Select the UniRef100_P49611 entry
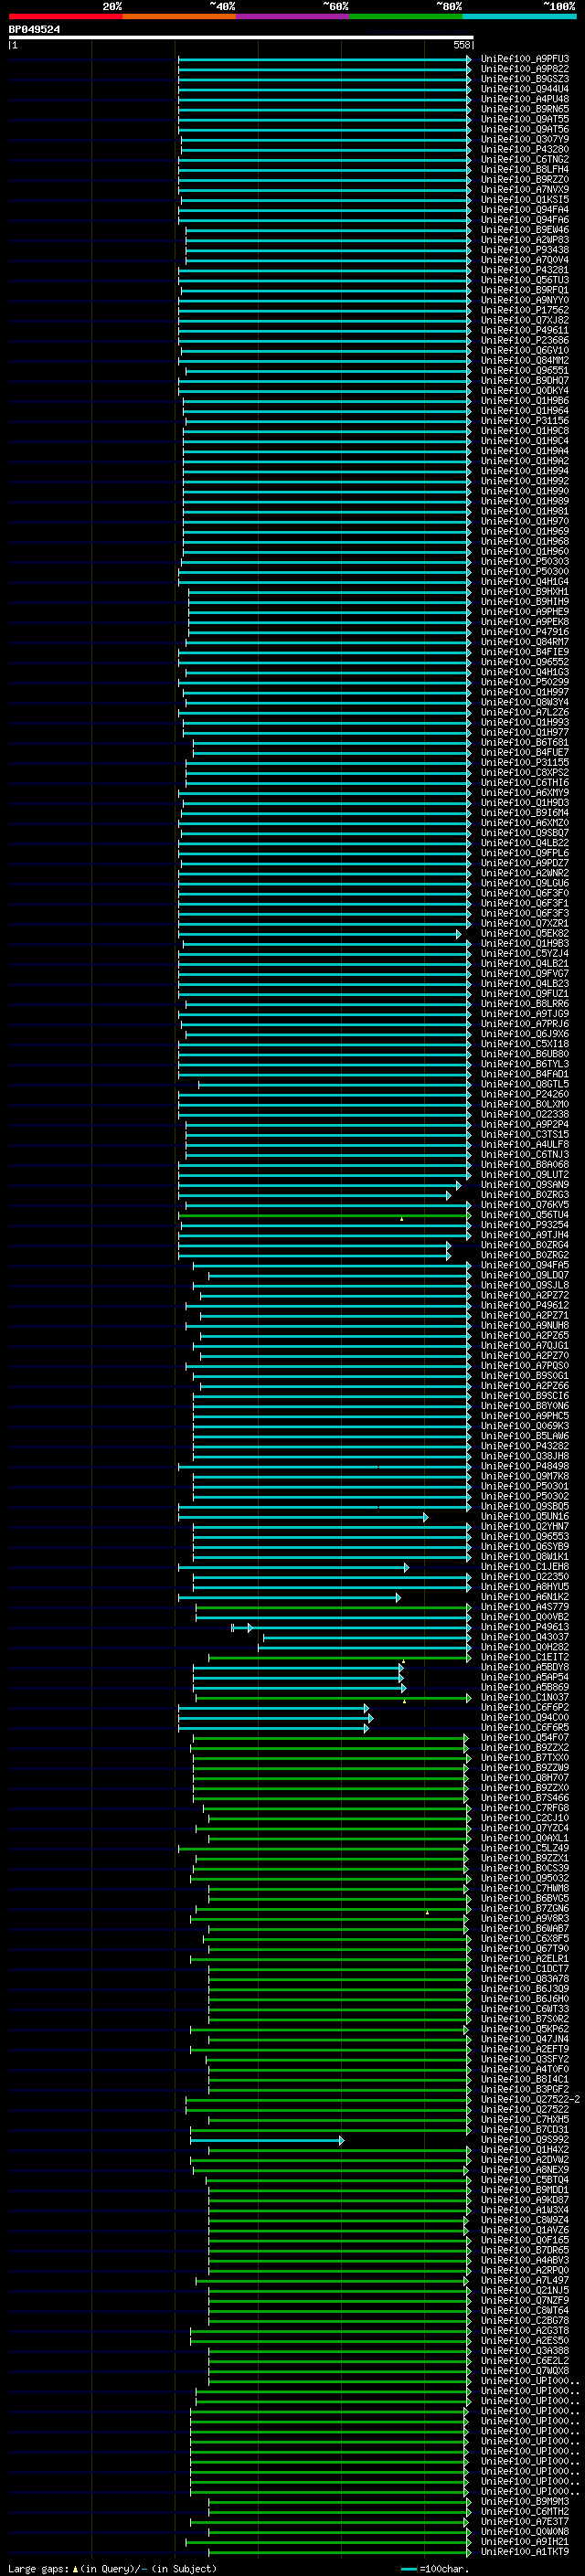The image size is (585, 2576). [x=524, y=330]
